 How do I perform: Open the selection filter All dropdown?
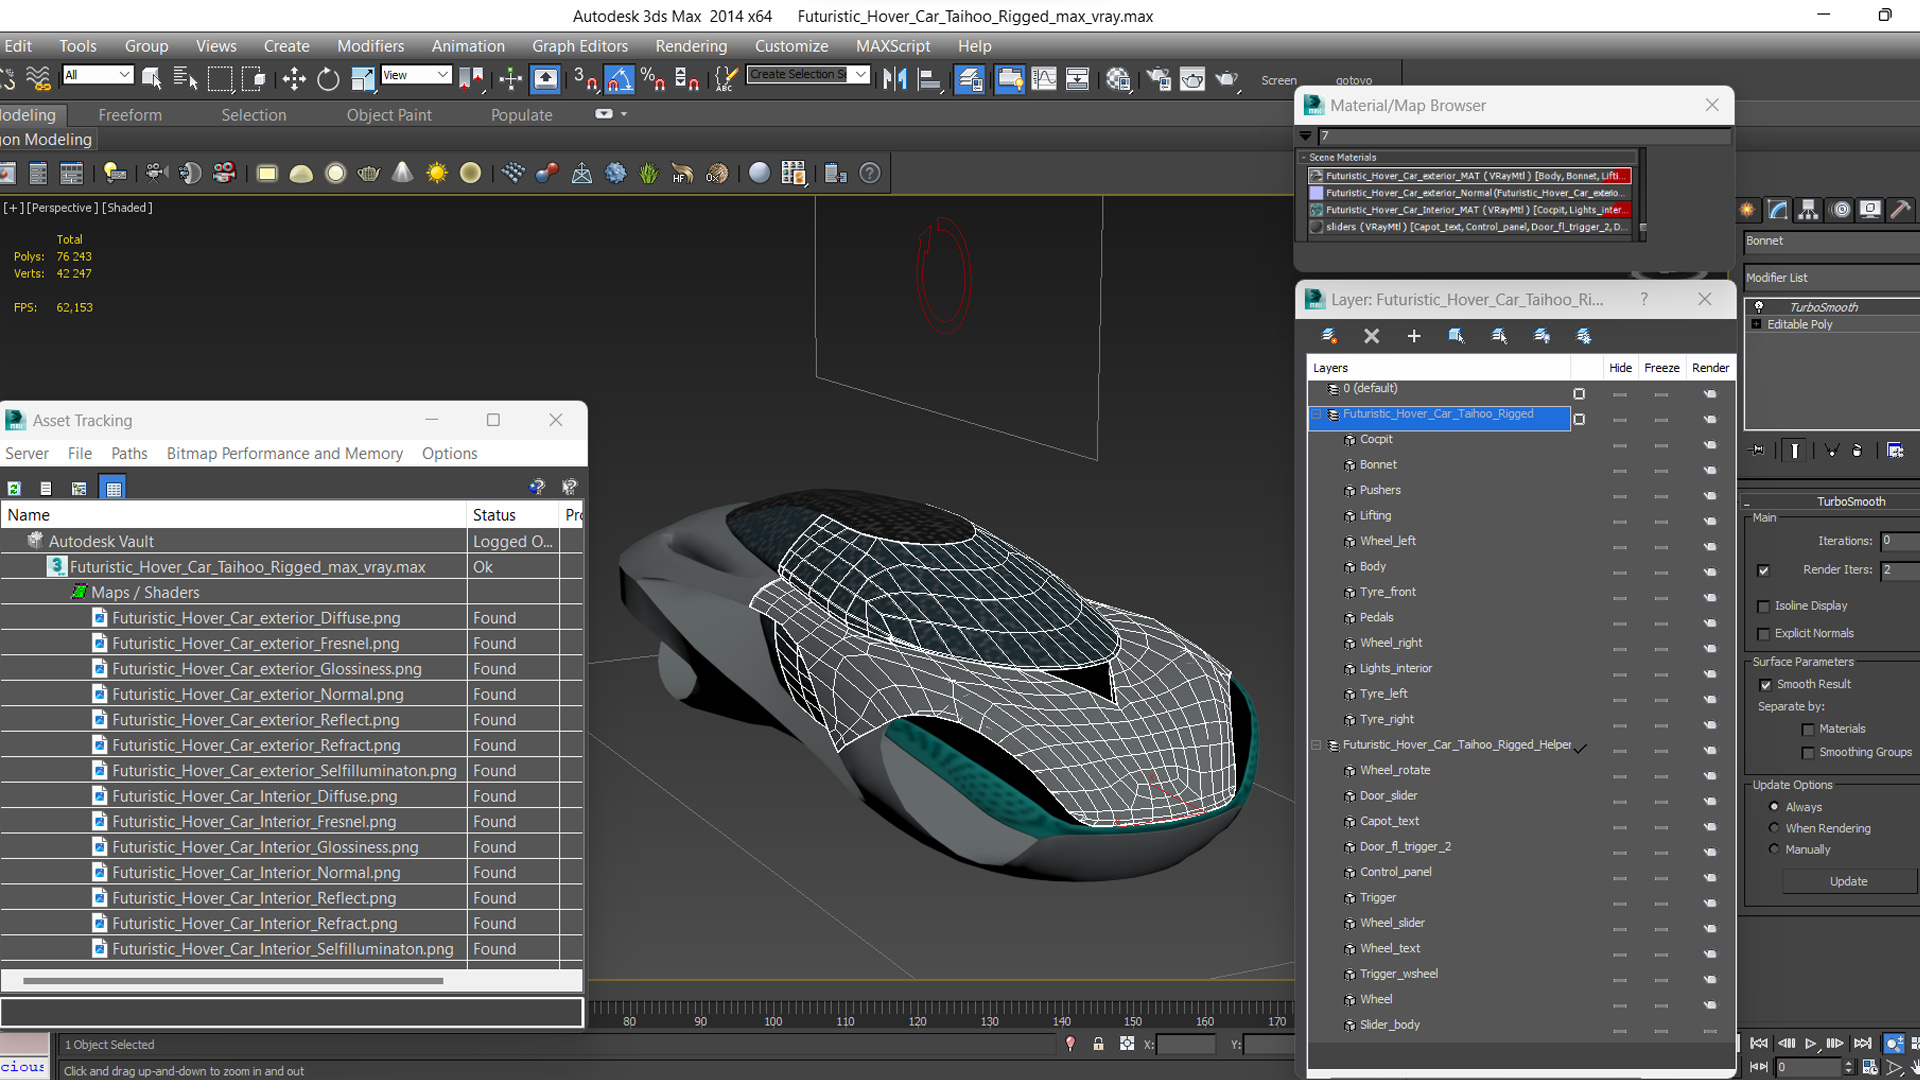point(97,75)
